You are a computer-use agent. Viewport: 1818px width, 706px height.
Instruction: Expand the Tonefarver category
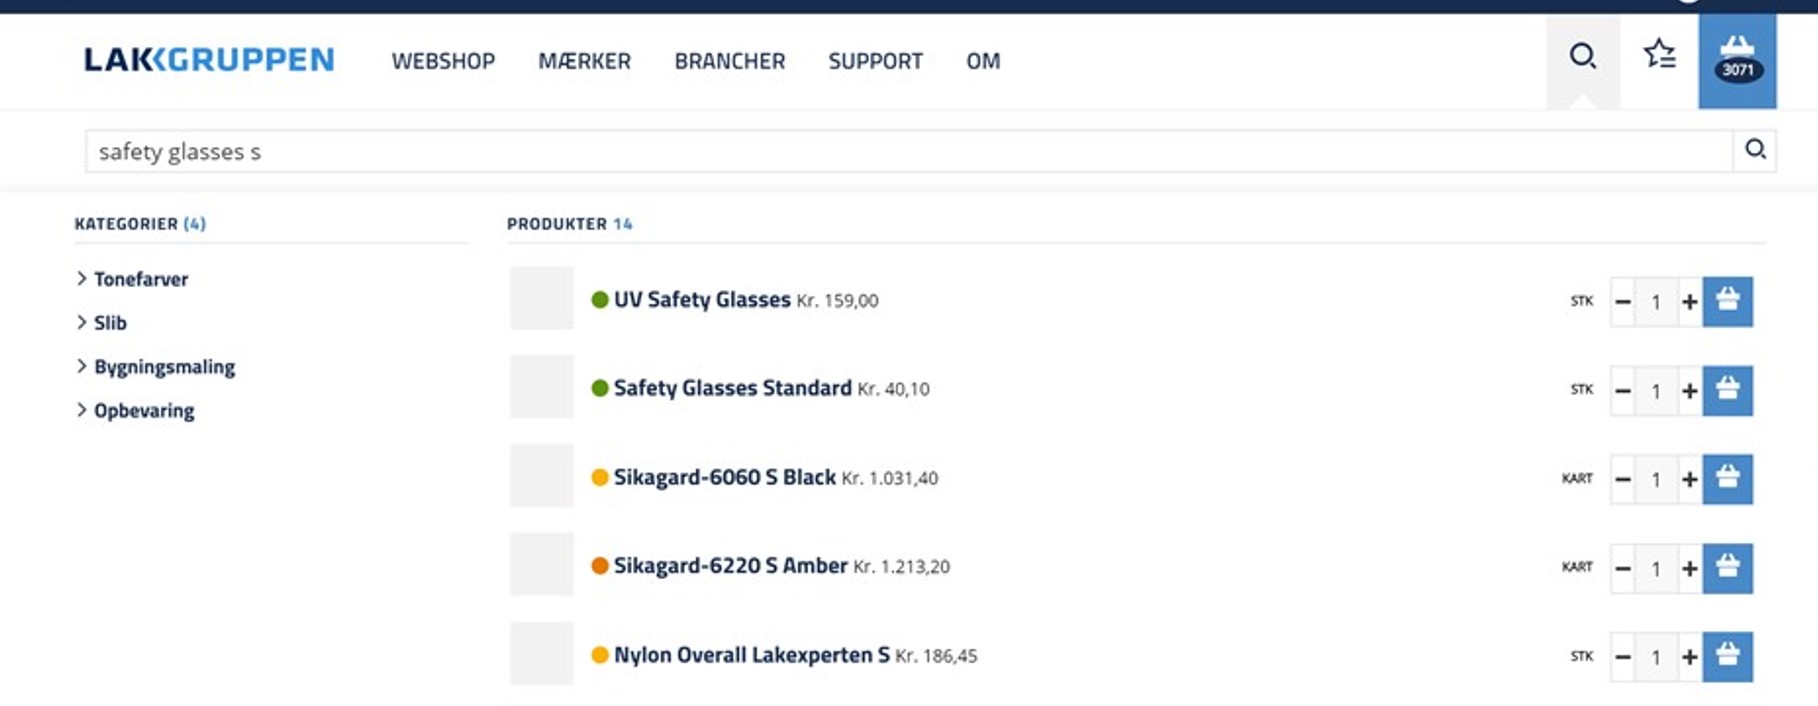140,279
